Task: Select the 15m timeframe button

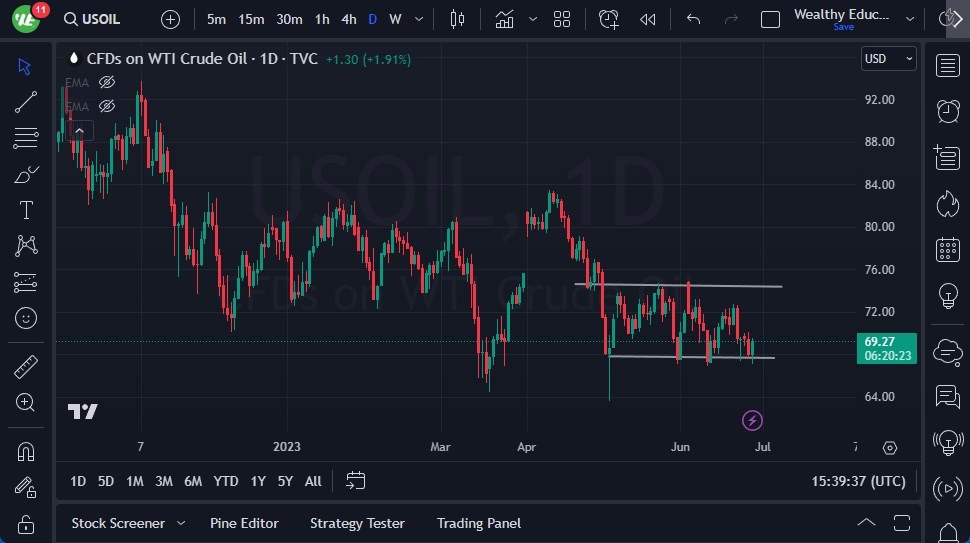Action: click(251, 19)
